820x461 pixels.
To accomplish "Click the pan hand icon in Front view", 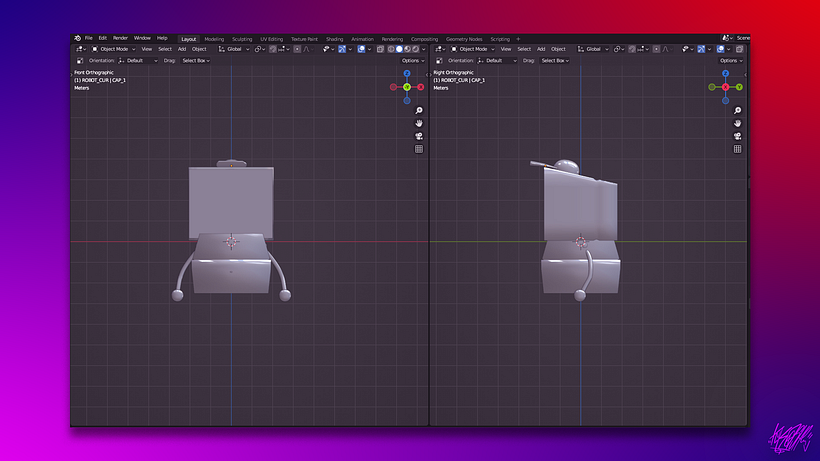I will click(419, 123).
